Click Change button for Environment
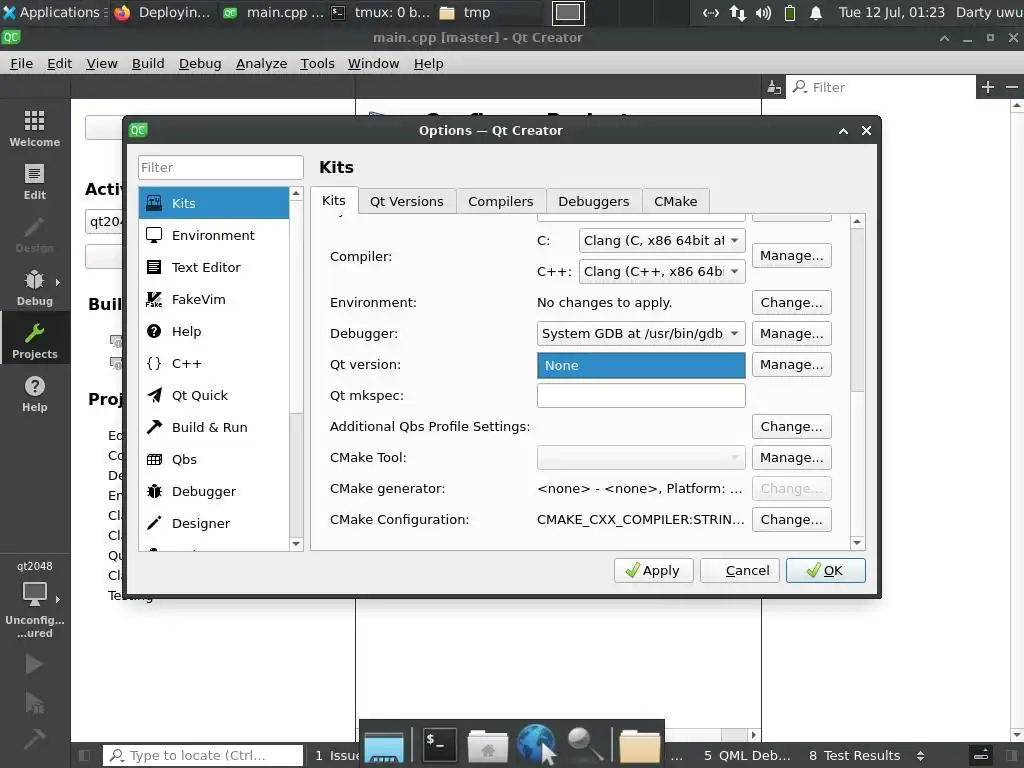This screenshot has width=1024, height=768. (792, 302)
